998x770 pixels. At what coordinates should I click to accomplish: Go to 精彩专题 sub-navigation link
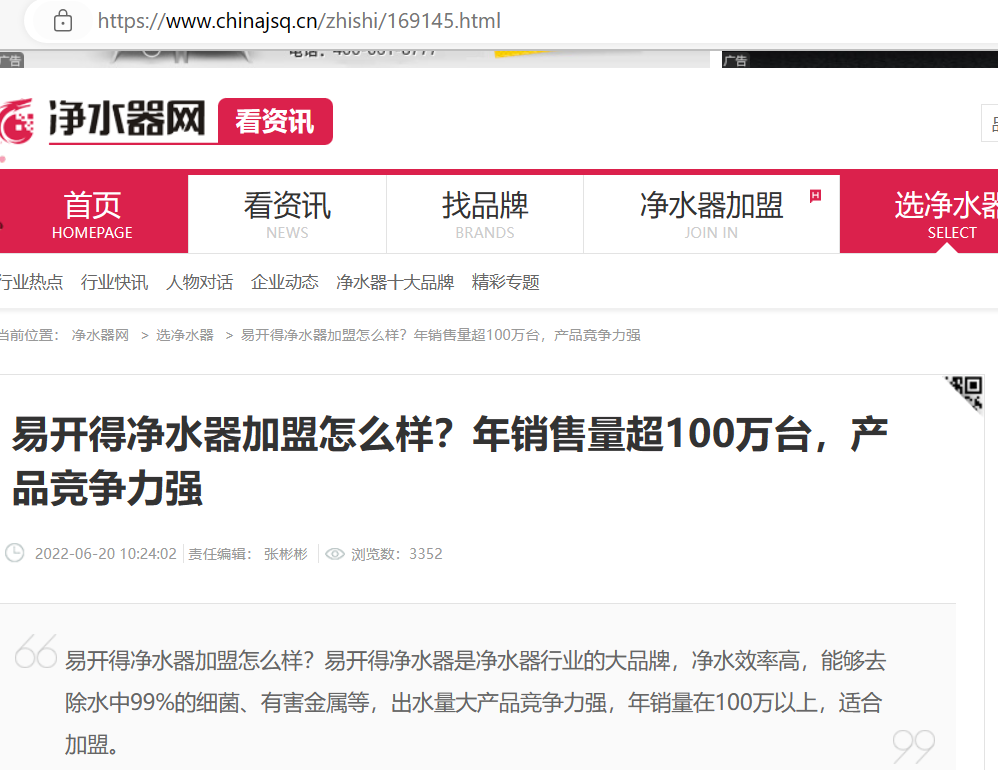coord(505,282)
